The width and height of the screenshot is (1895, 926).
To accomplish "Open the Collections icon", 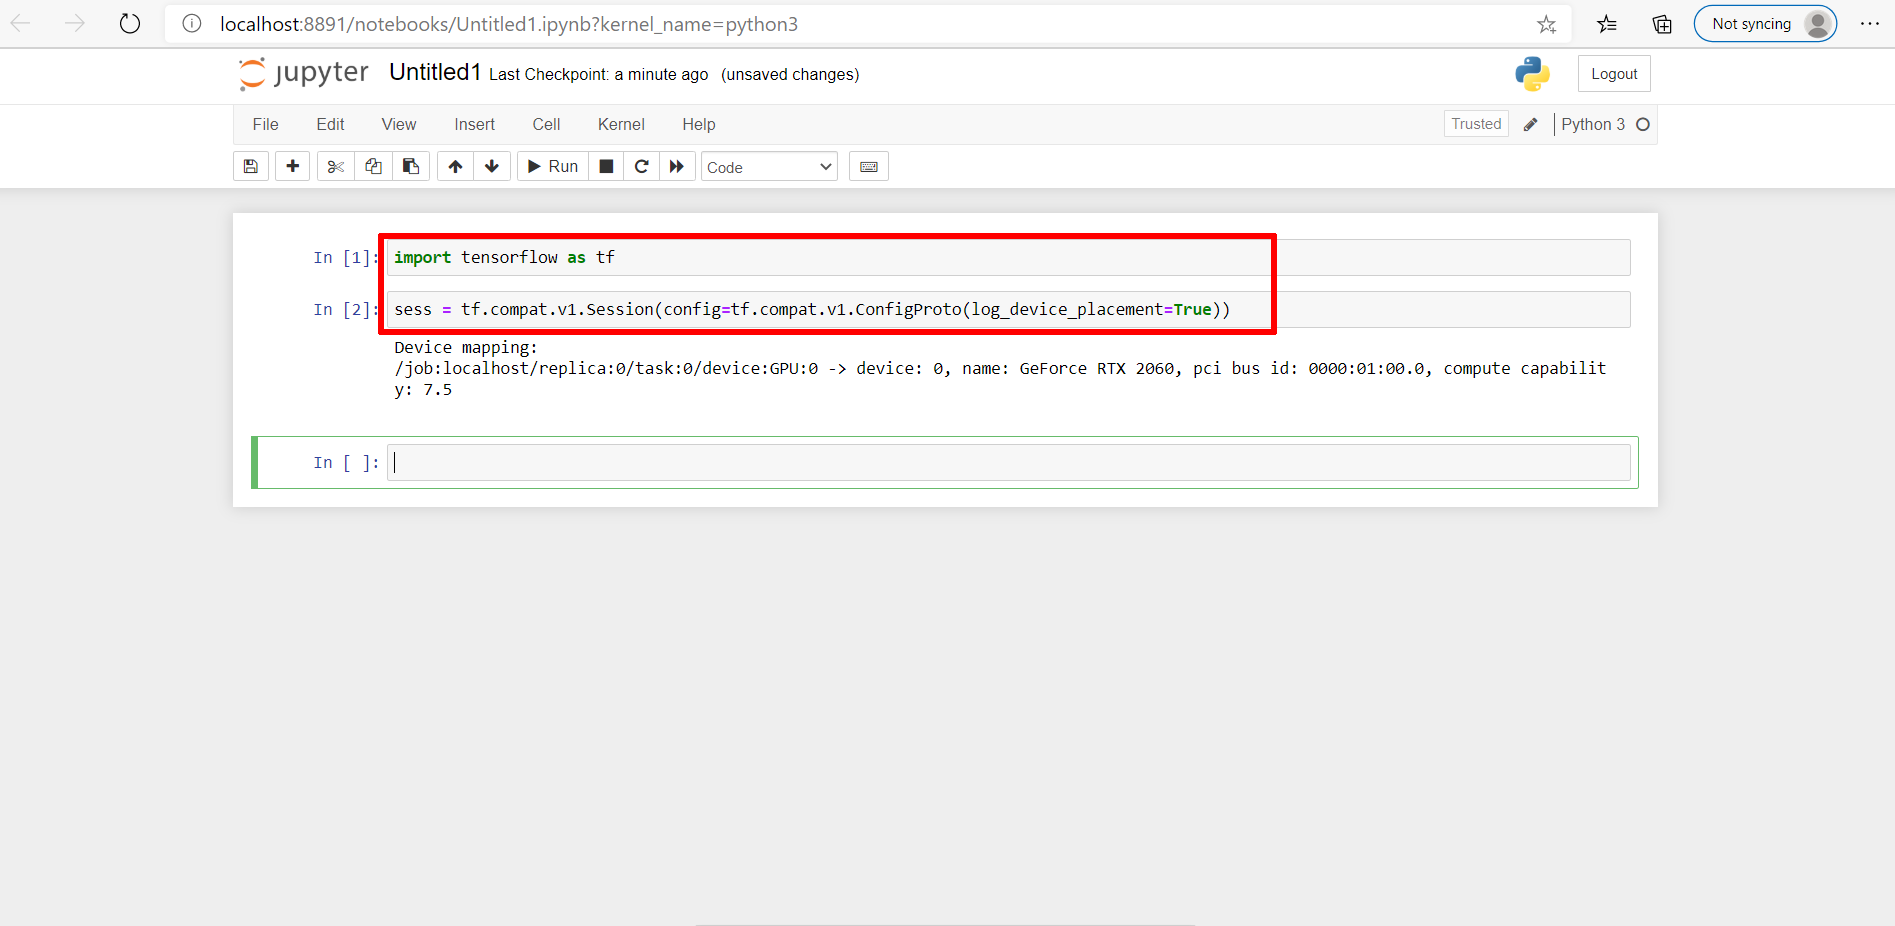I will pos(1662,24).
